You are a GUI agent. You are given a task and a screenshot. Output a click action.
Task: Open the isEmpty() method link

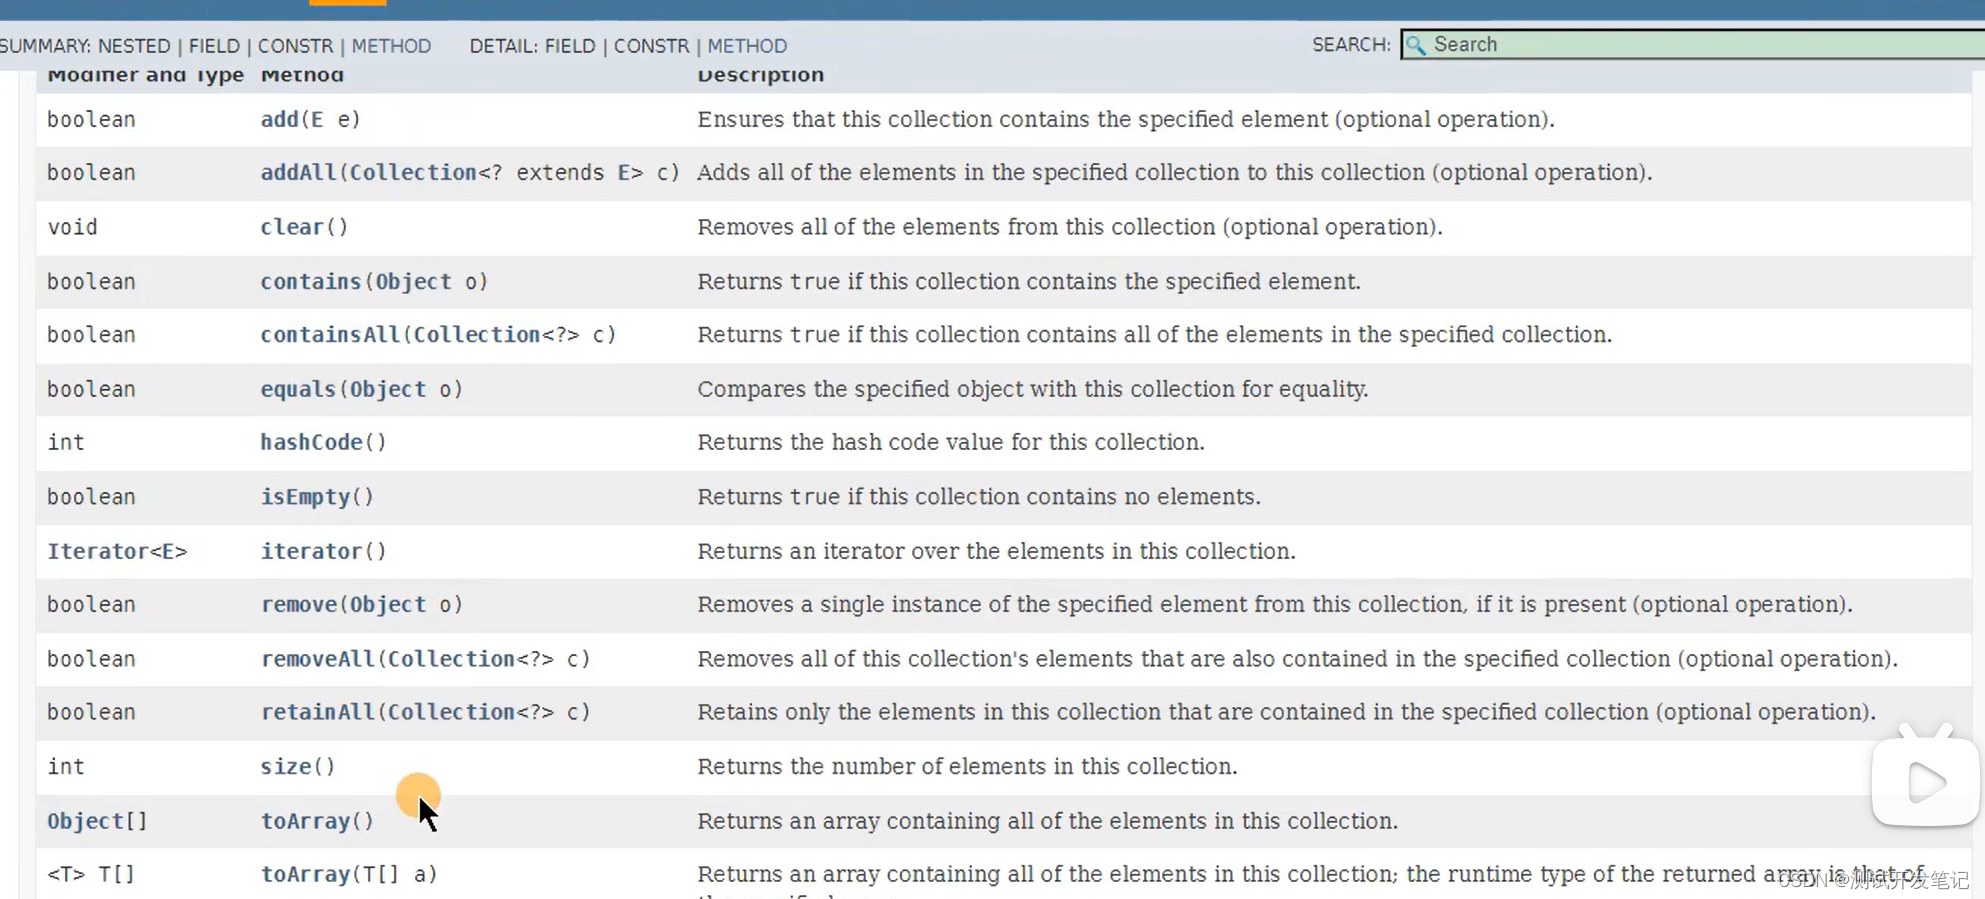tap(305, 497)
